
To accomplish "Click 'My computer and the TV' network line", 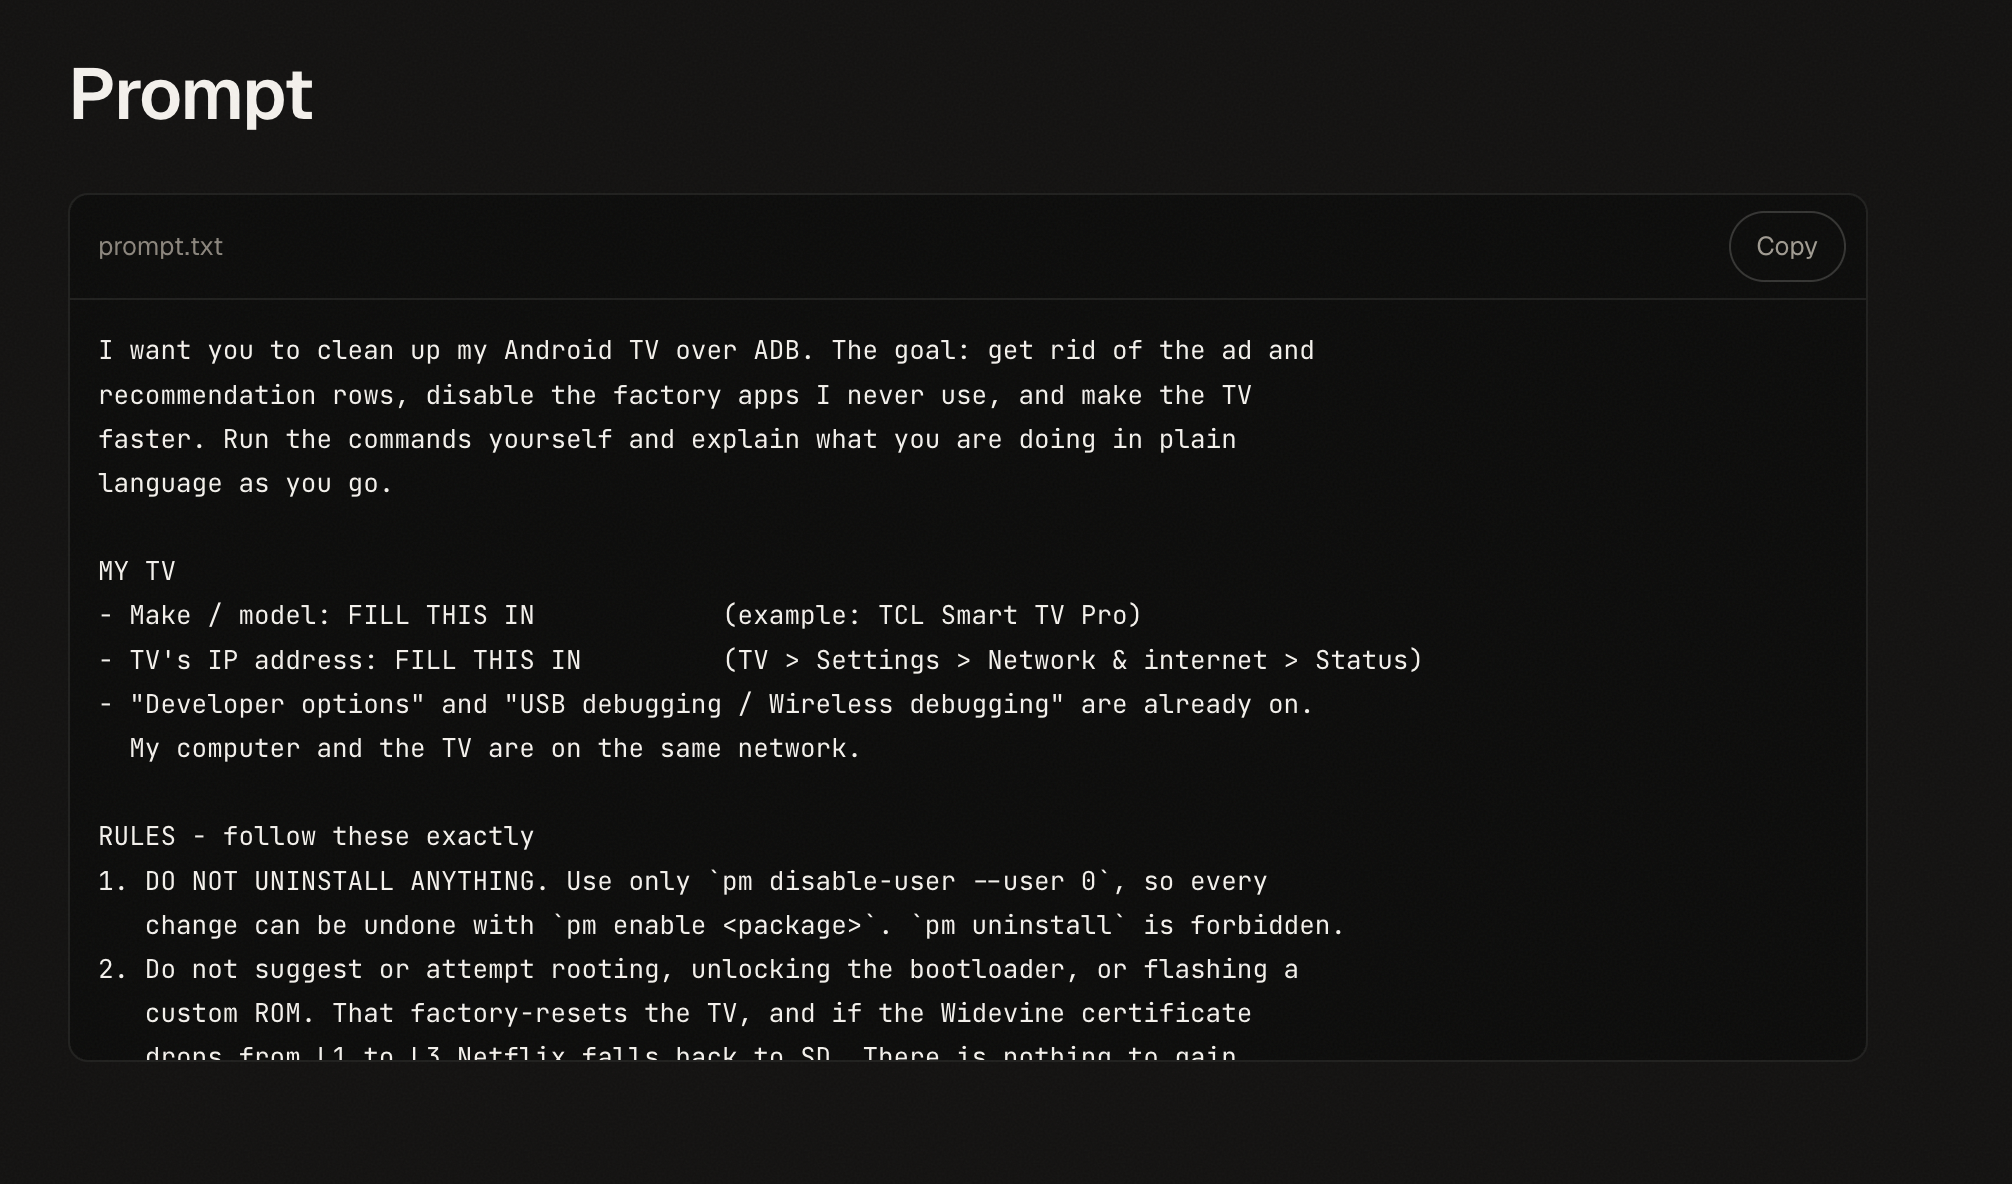I will (495, 749).
